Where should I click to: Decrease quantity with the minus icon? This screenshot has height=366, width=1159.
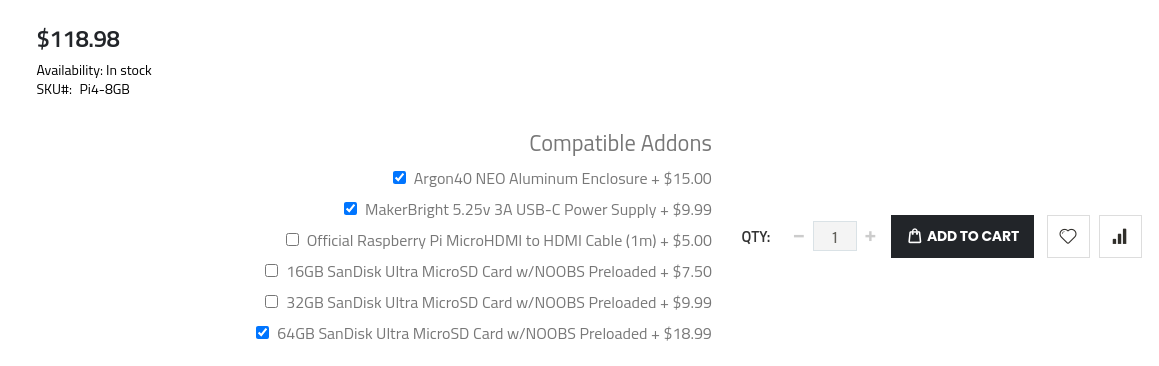click(x=798, y=237)
